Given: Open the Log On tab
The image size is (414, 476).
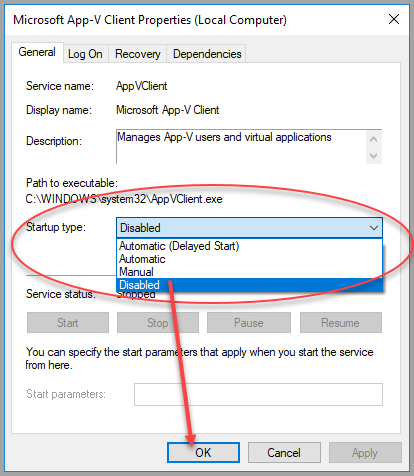Looking at the screenshot, I should [85, 54].
